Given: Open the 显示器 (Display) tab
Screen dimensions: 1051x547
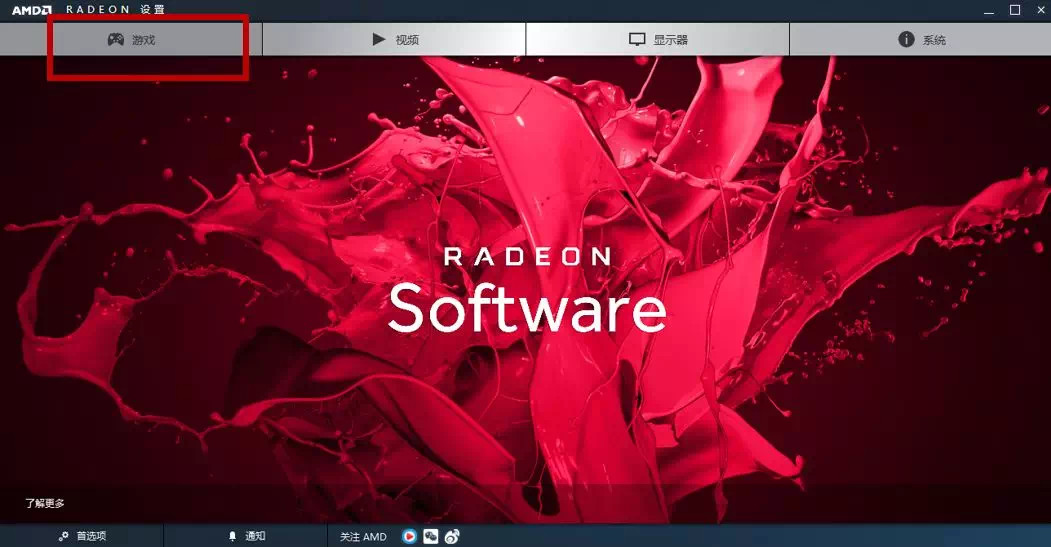Looking at the screenshot, I should pos(658,40).
